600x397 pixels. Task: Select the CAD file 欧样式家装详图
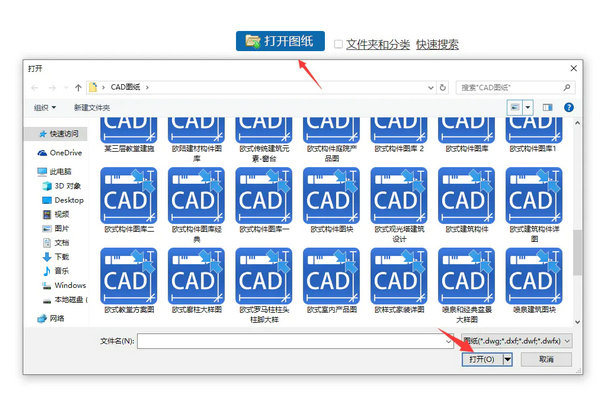point(399,280)
